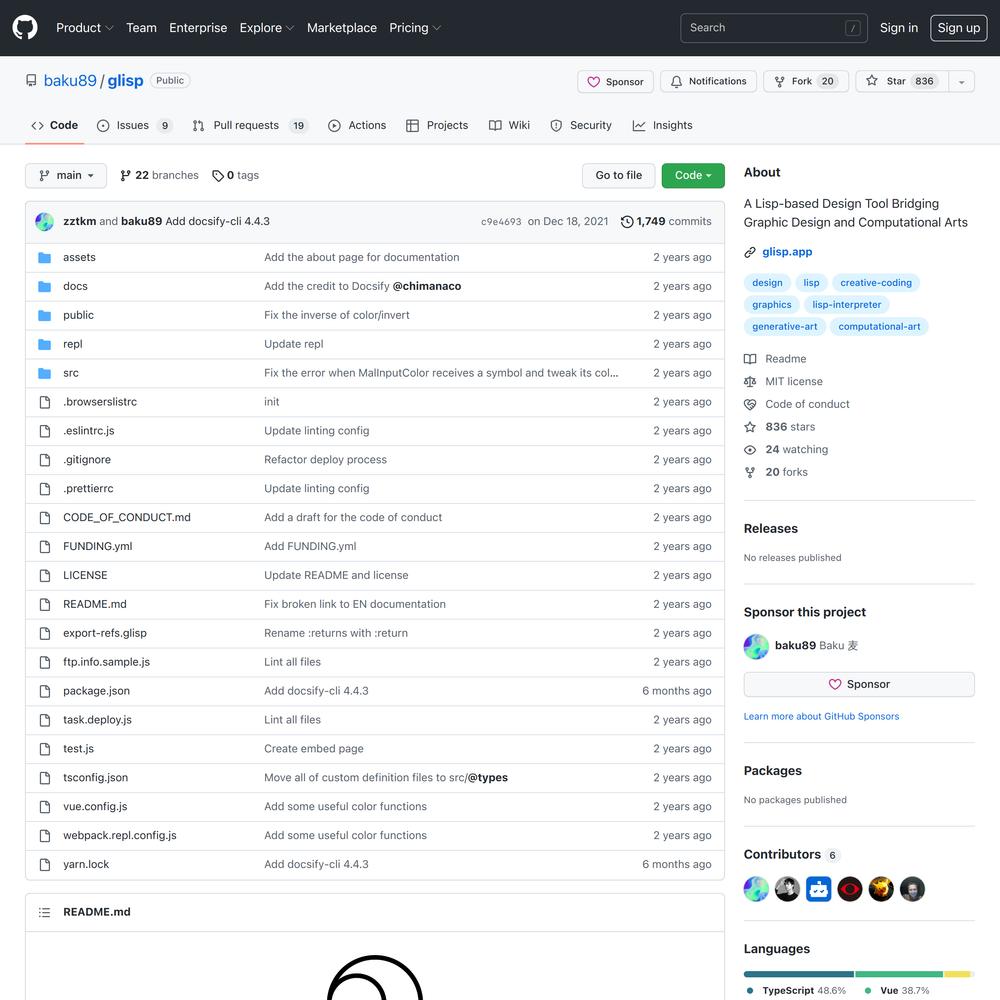Open the README.md file row
1000x1000 pixels.
[x=94, y=604]
